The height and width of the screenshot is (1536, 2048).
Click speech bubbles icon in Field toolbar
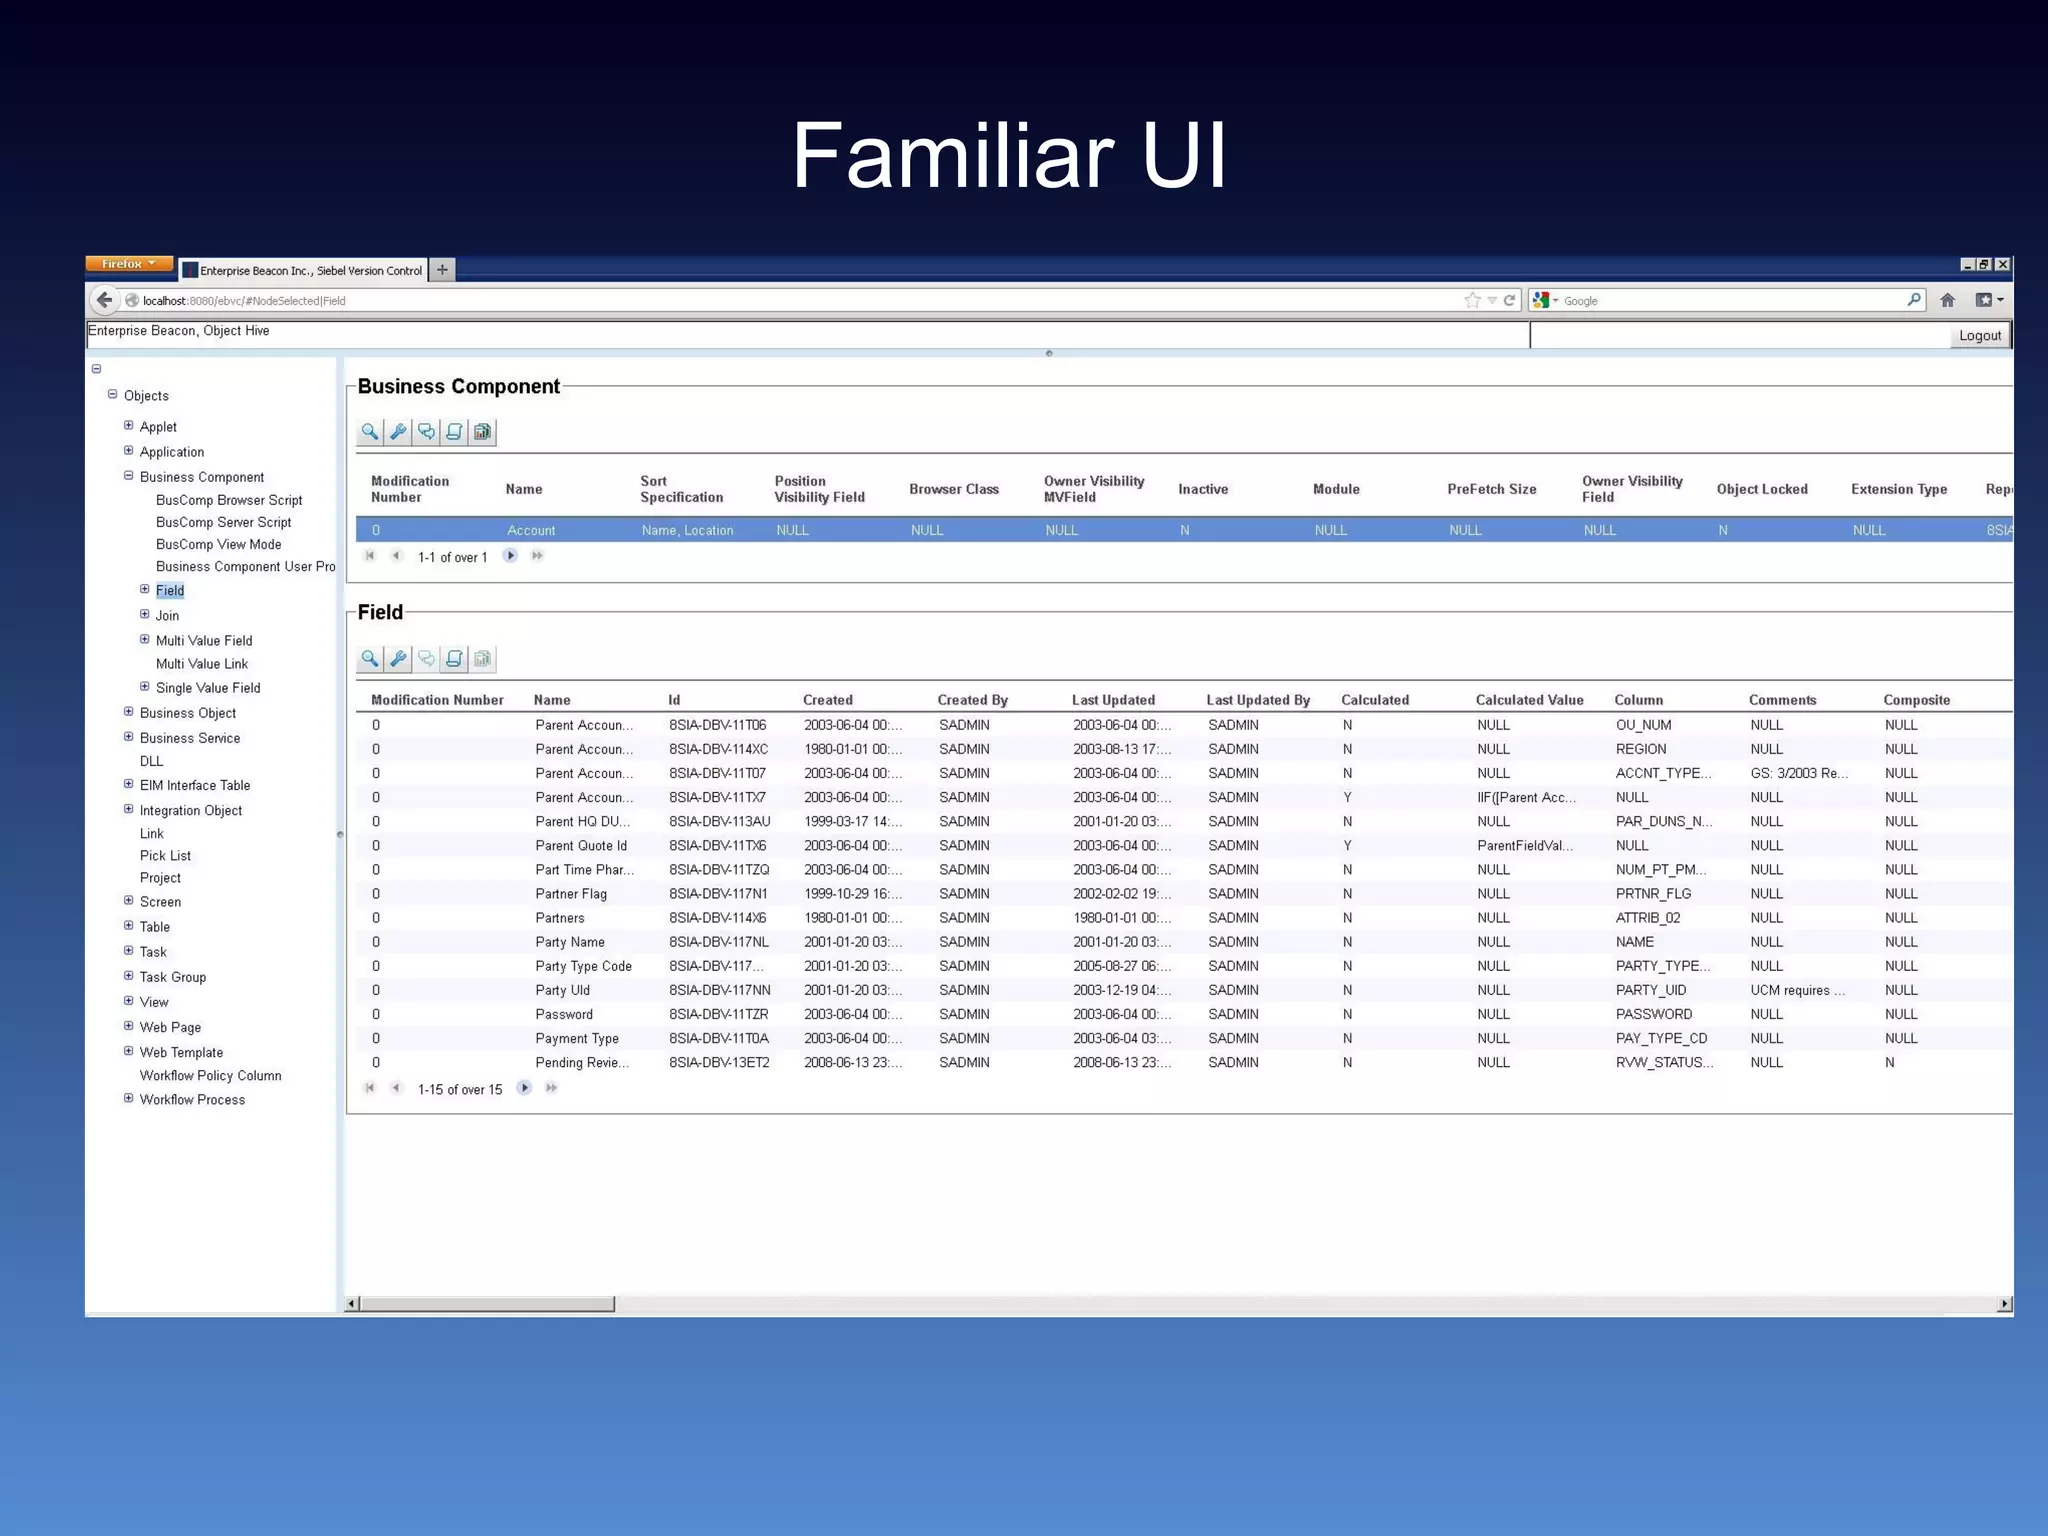[426, 659]
